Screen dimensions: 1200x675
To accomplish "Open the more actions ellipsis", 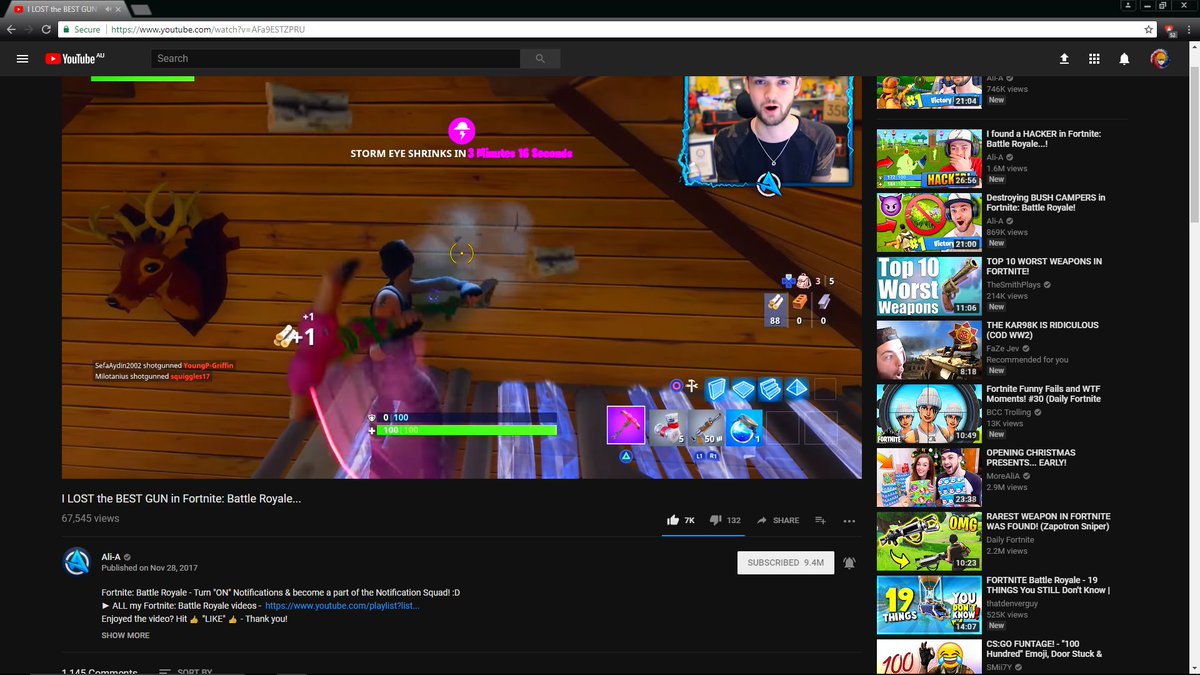I will tap(849, 520).
